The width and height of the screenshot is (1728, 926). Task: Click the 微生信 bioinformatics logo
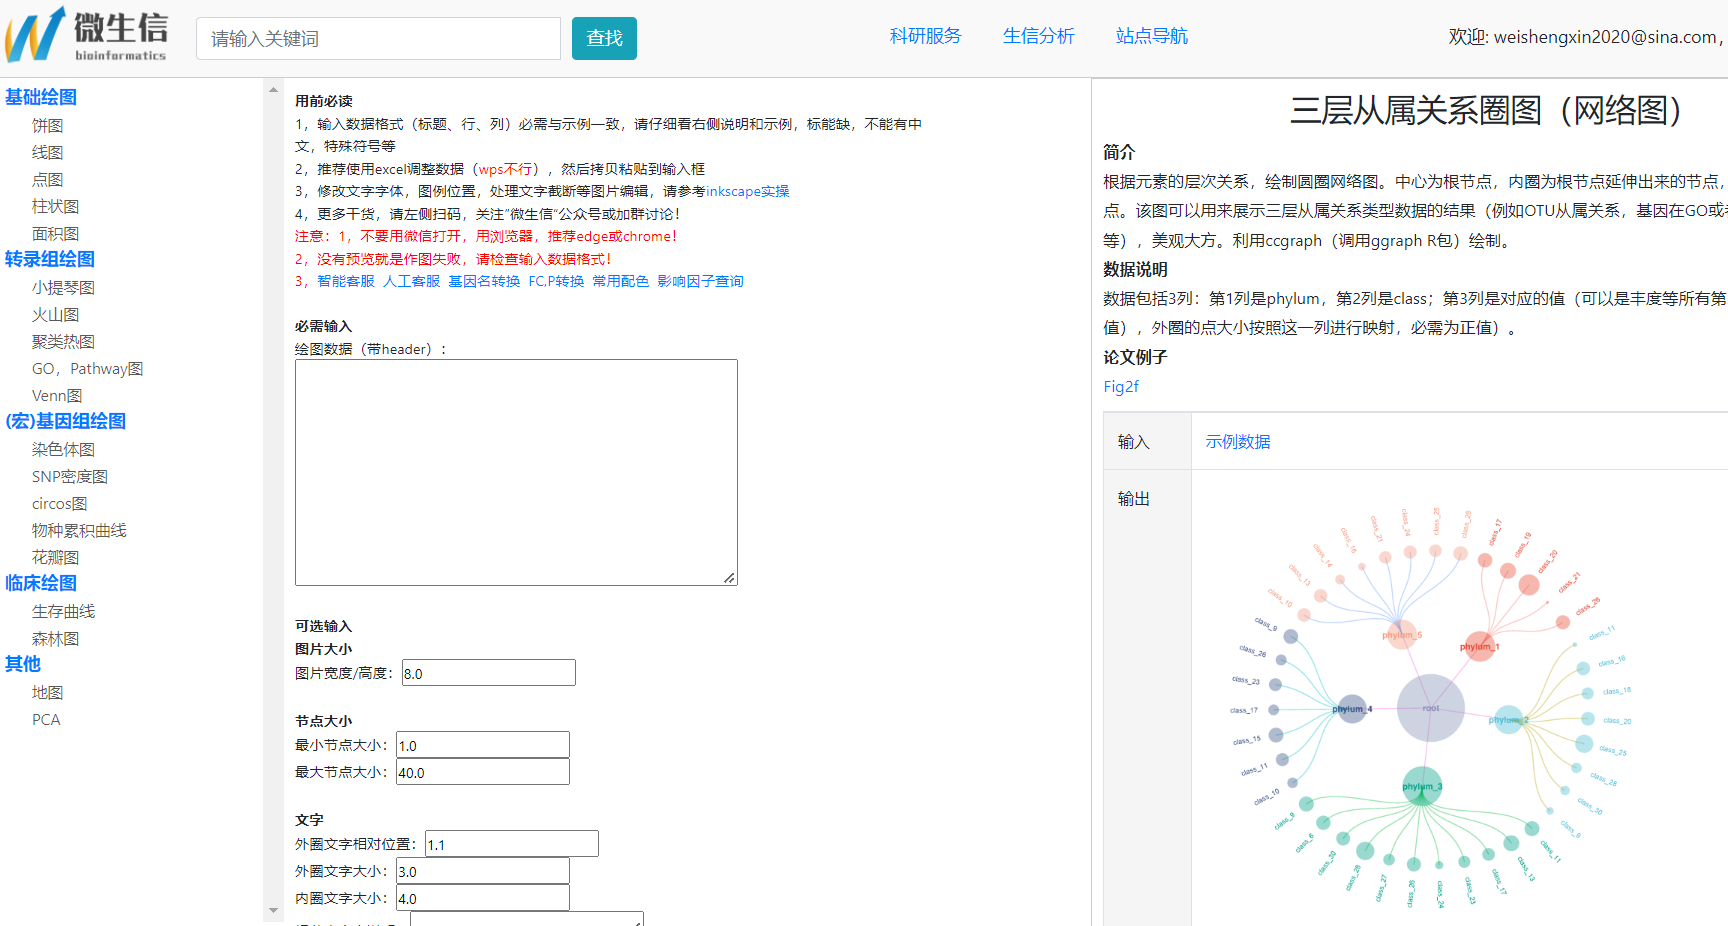click(x=86, y=35)
